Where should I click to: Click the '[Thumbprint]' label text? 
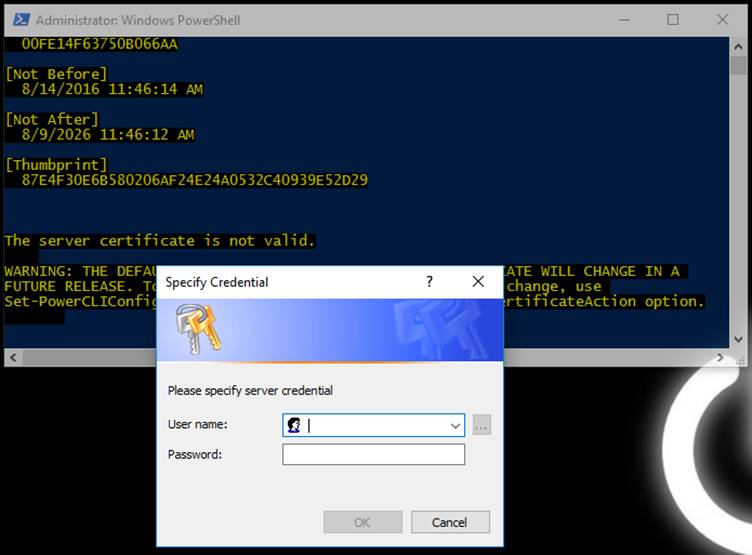click(56, 165)
